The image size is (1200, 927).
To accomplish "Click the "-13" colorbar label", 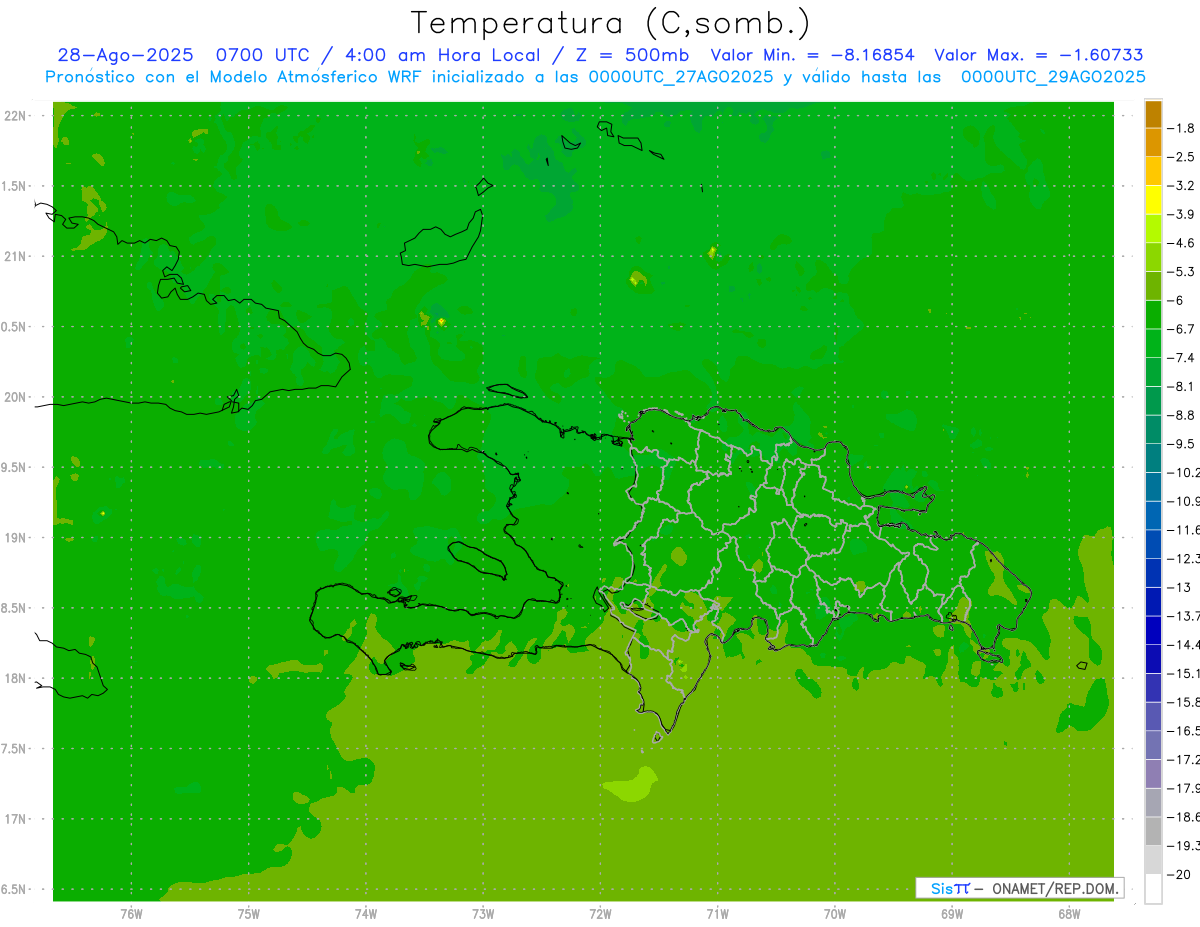I will pos(1180,587).
